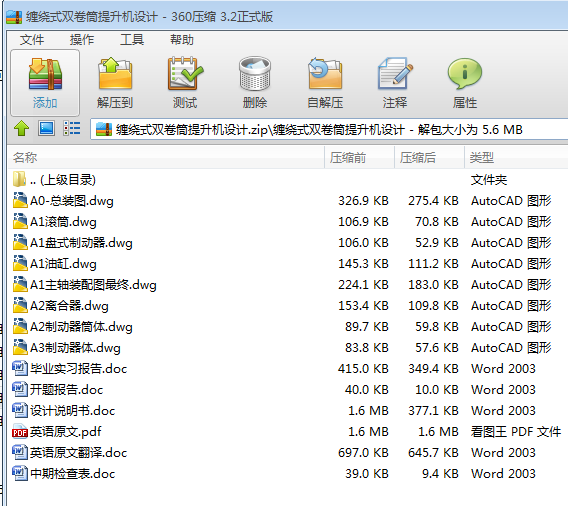
Task: Click the Add (添加) archive icon
Action: [x=45, y=74]
